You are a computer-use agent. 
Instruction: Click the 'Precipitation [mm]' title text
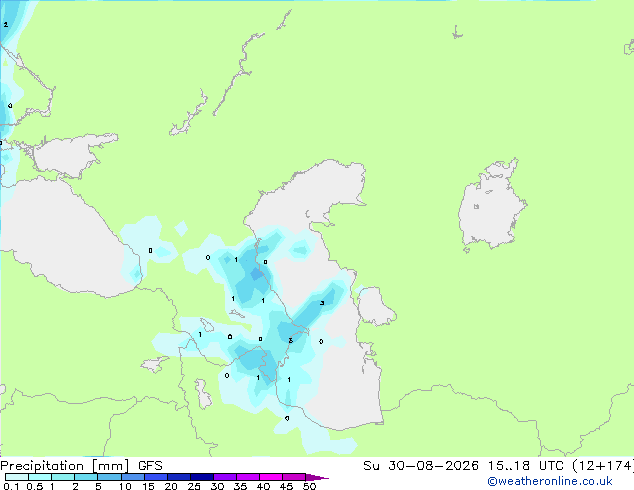64,466
